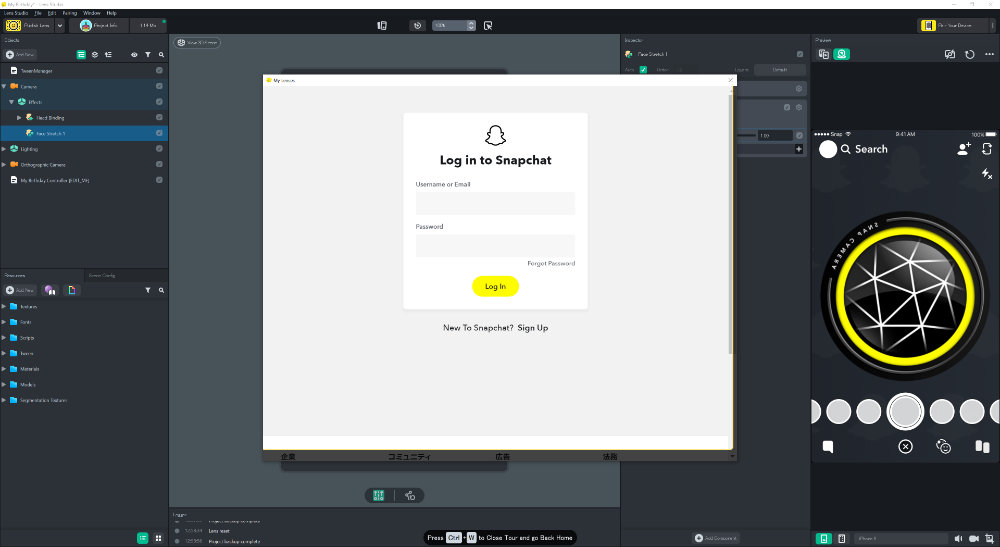
Task: Click the login dialog vertical scrollbar
Action: [730, 223]
